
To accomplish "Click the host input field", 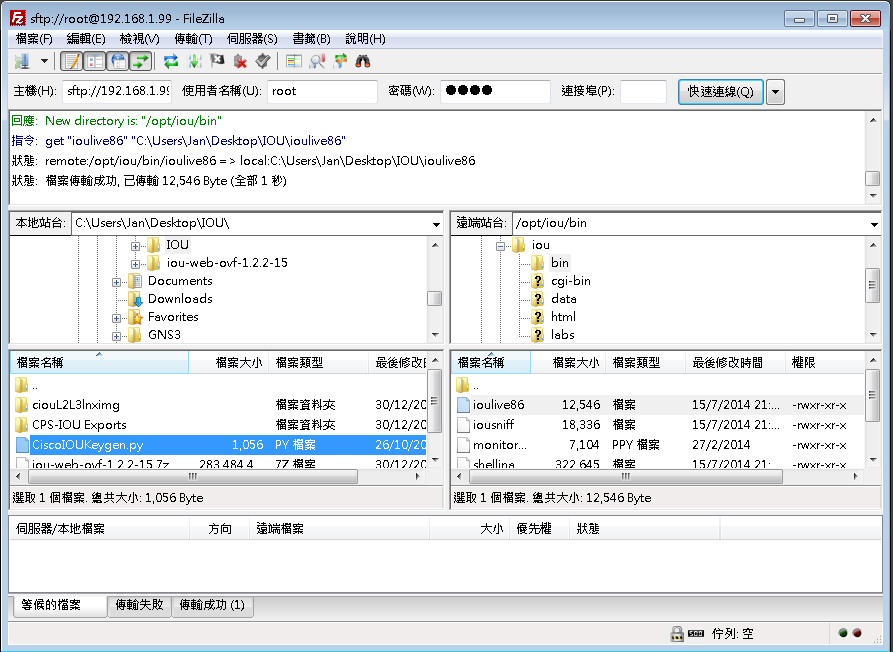I will click(x=117, y=91).
